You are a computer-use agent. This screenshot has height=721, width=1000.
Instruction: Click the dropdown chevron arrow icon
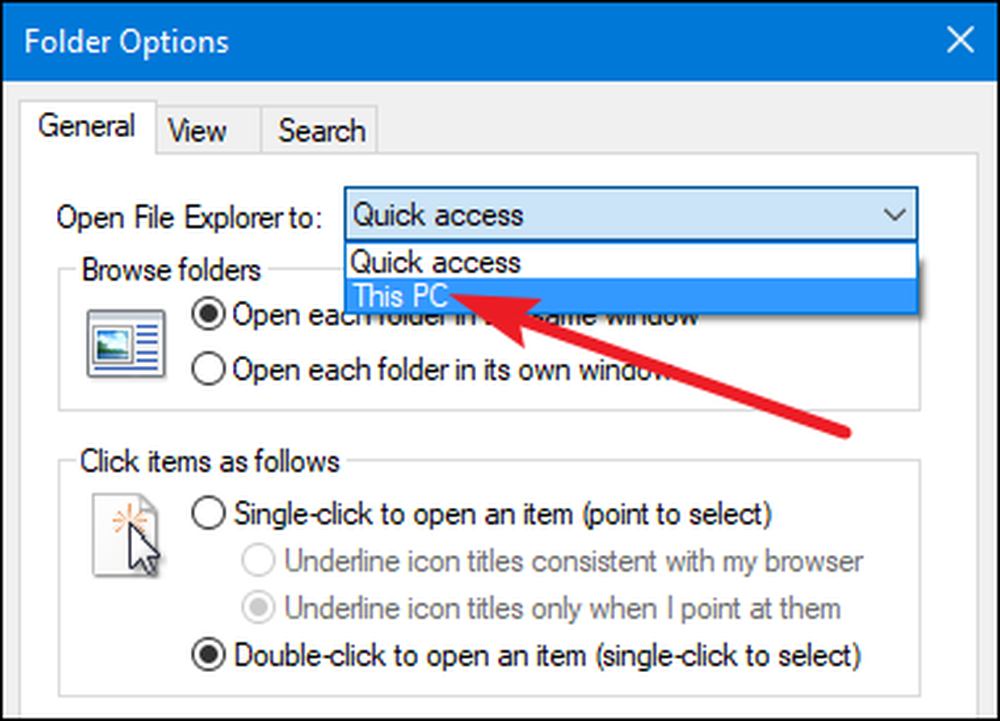click(x=895, y=214)
